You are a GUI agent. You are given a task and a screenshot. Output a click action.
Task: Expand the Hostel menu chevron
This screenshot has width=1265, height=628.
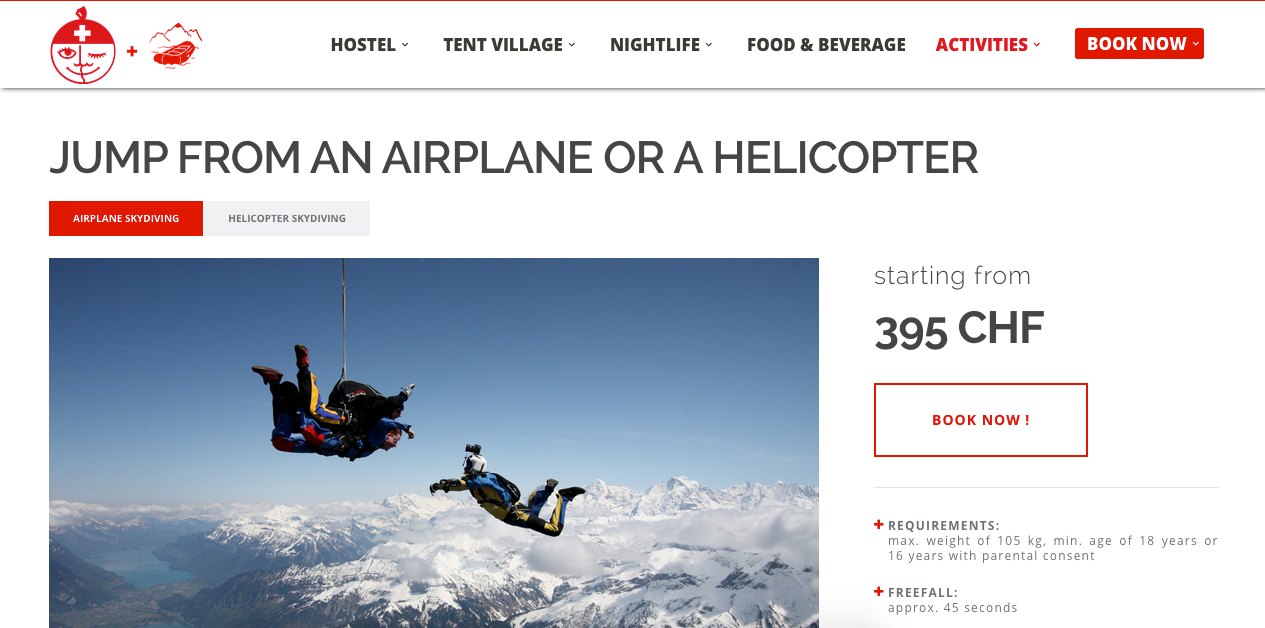405,44
